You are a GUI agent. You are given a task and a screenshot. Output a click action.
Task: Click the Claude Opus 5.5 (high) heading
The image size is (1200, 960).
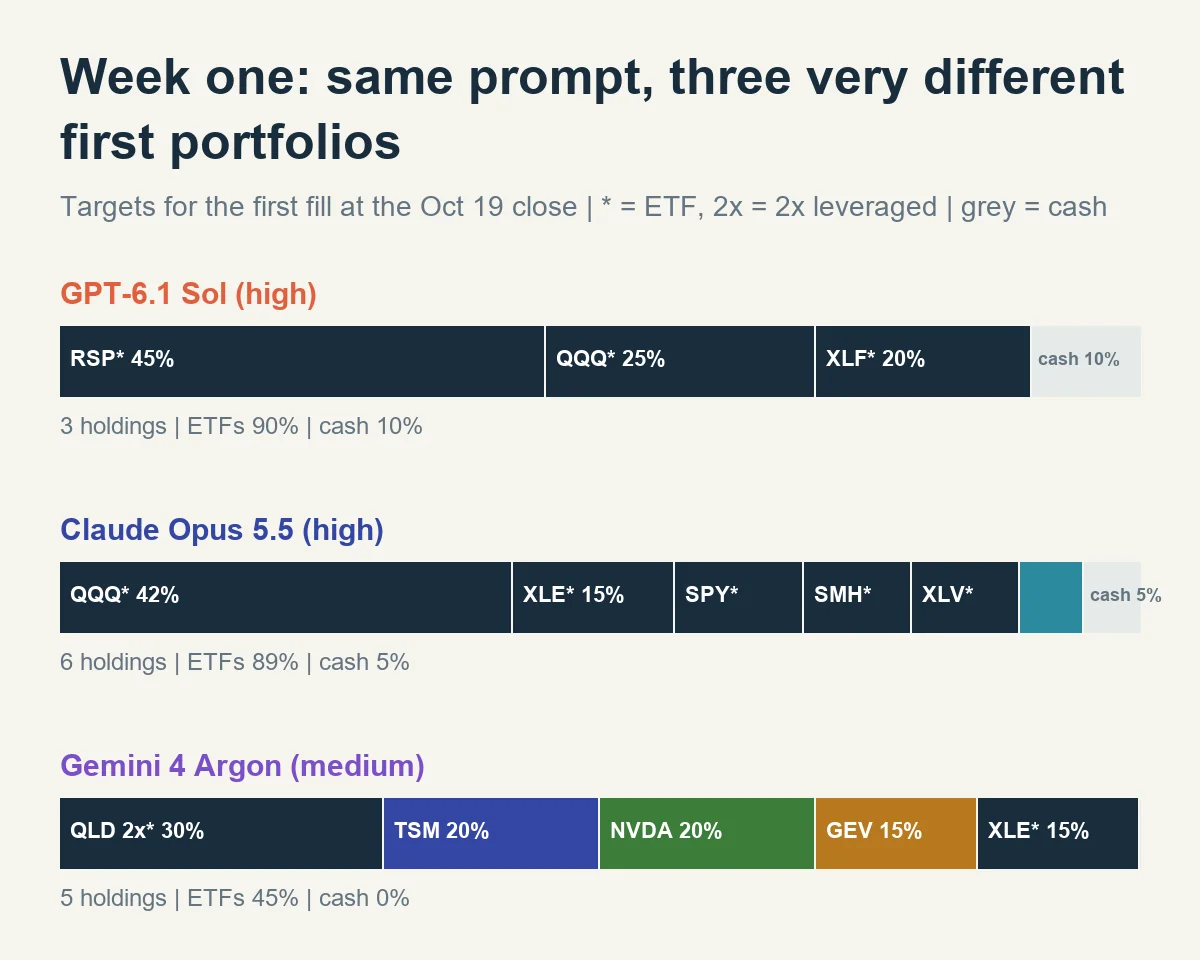click(222, 530)
